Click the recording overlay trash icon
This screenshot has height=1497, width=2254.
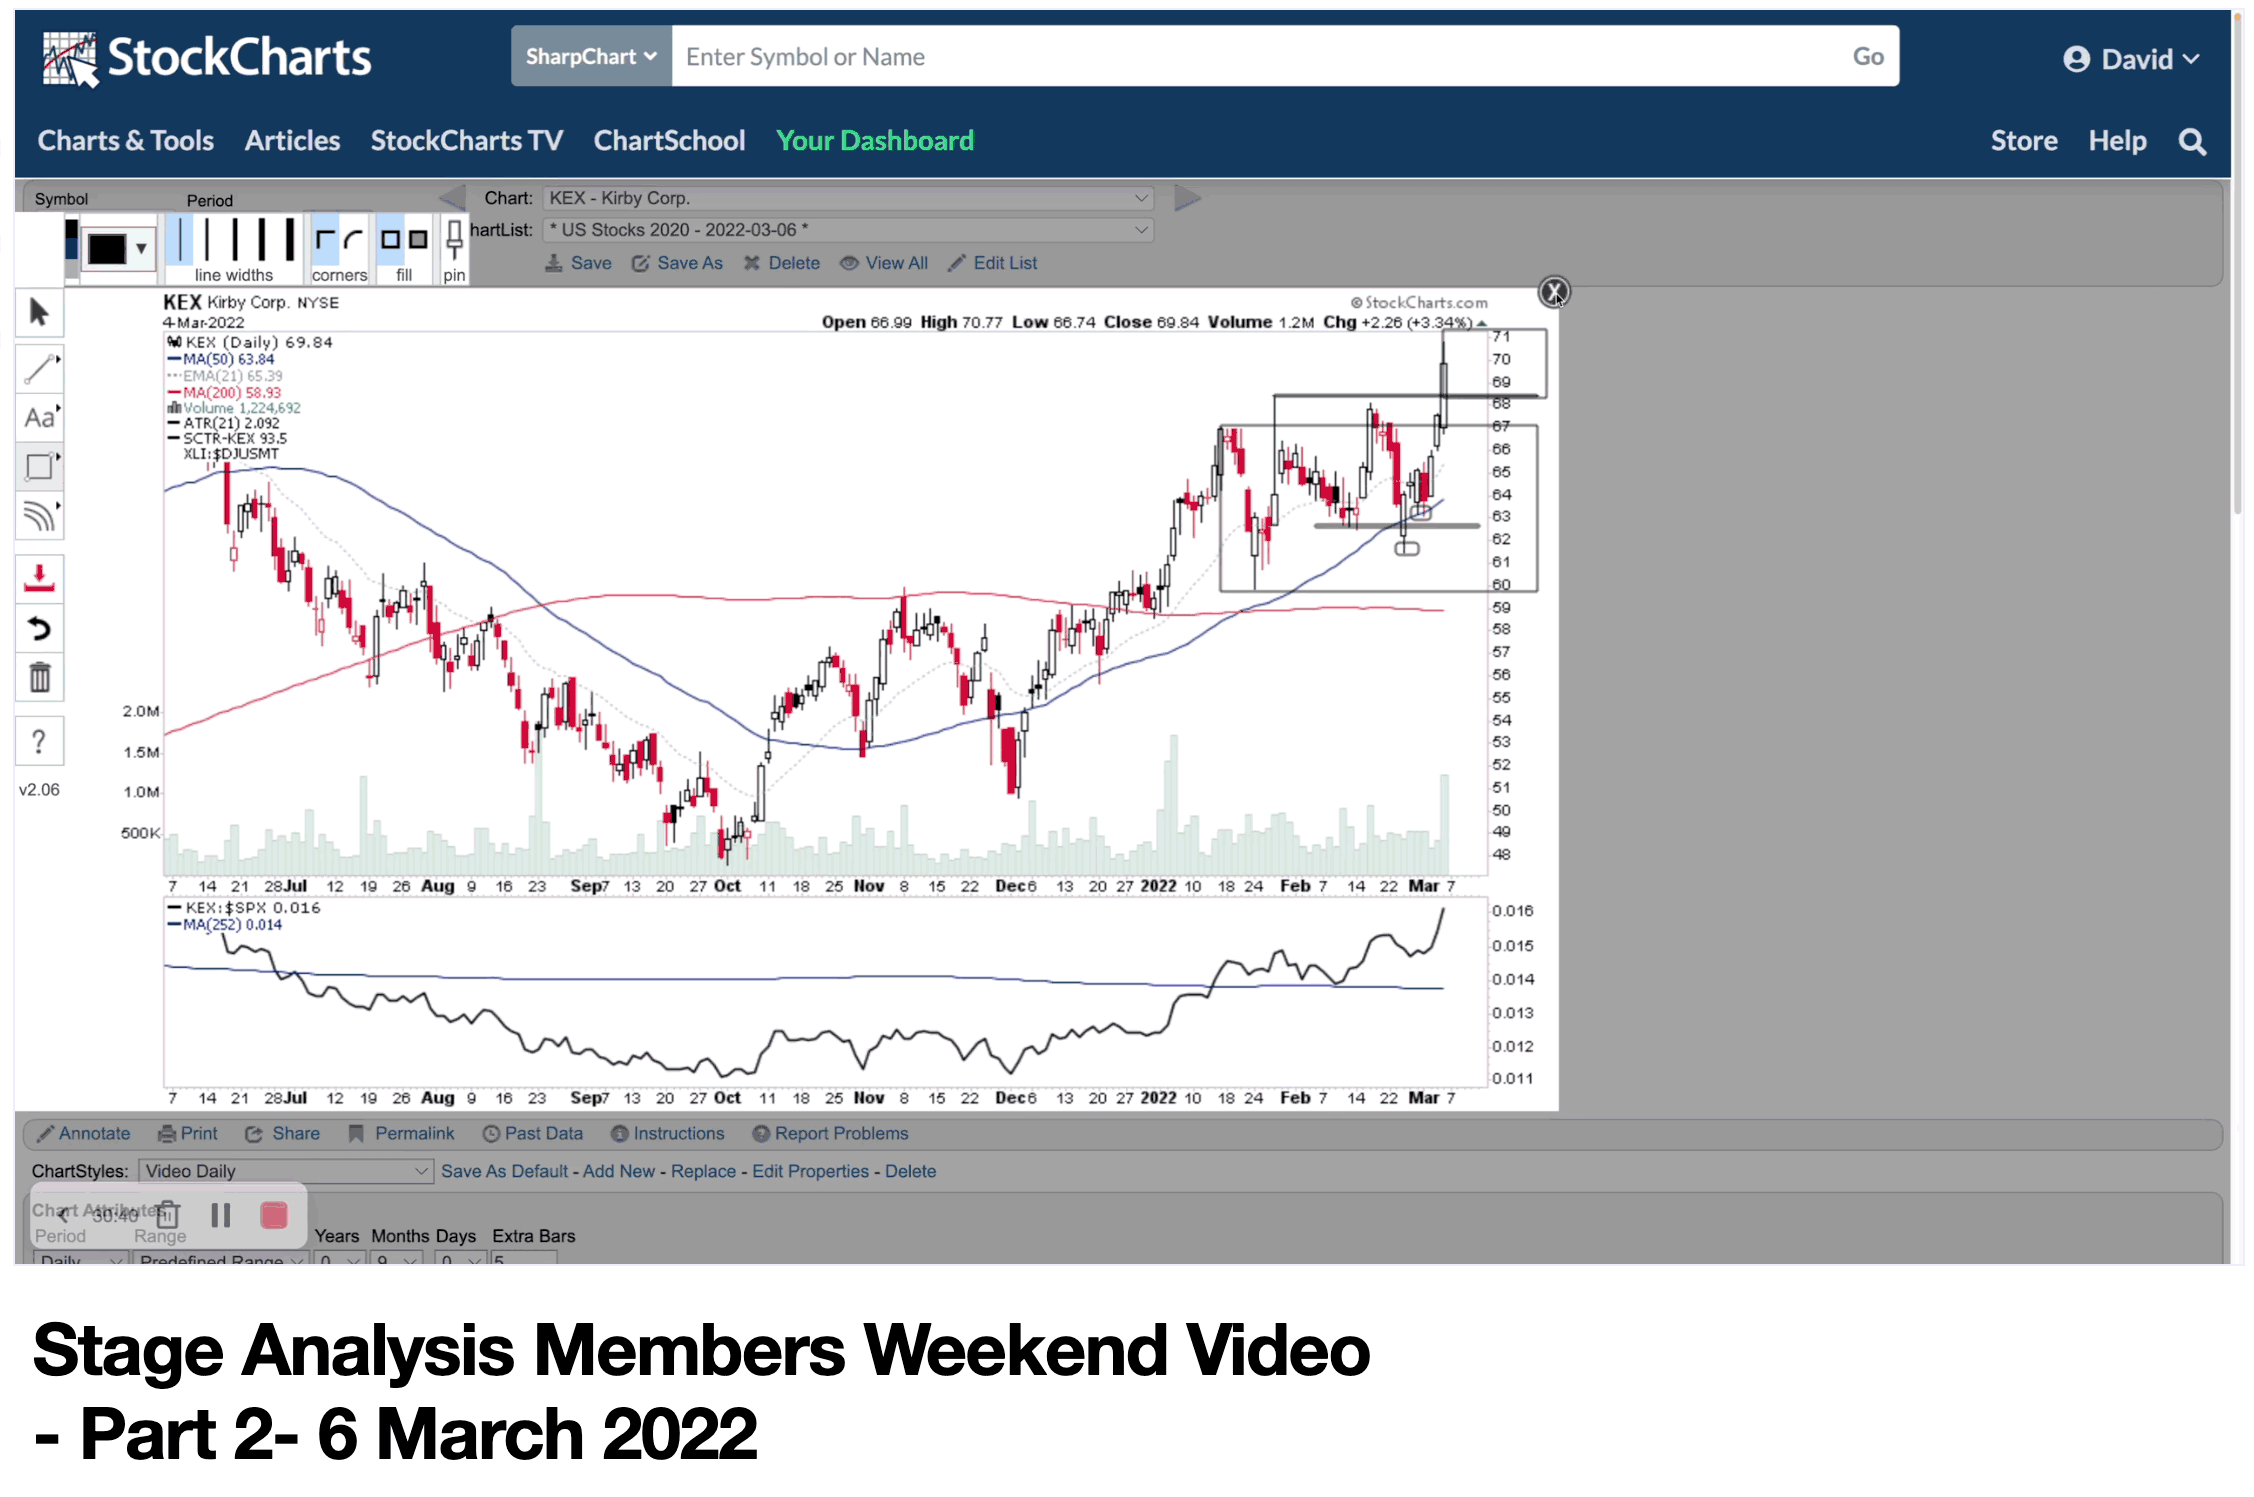pyautogui.click(x=168, y=1215)
